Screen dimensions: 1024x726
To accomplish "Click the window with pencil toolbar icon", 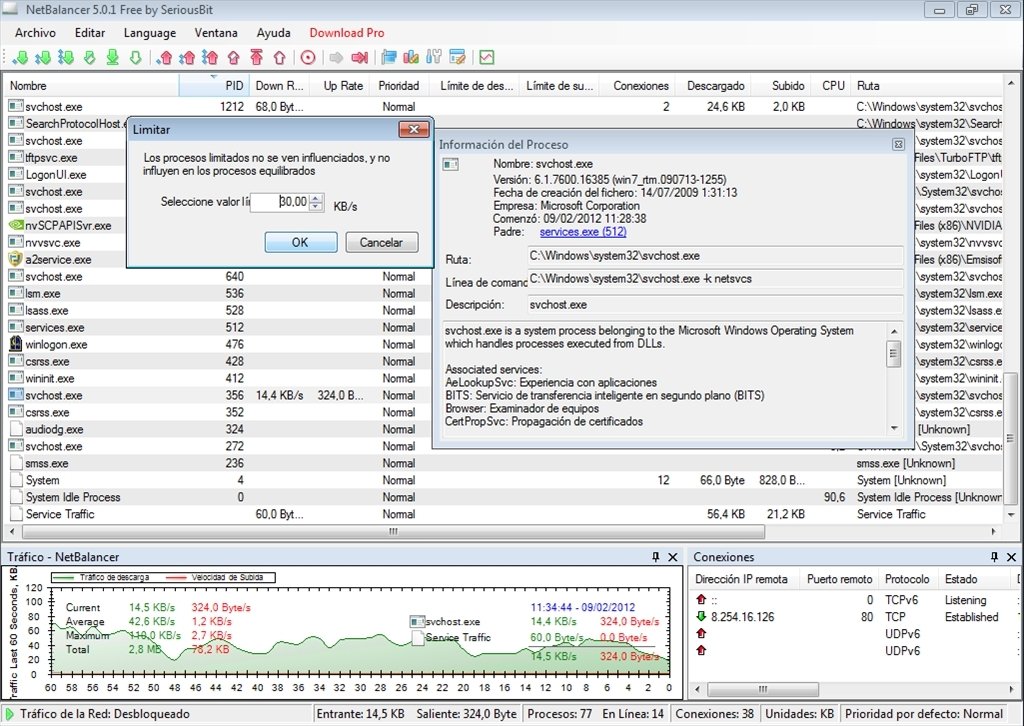I will click(458, 57).
